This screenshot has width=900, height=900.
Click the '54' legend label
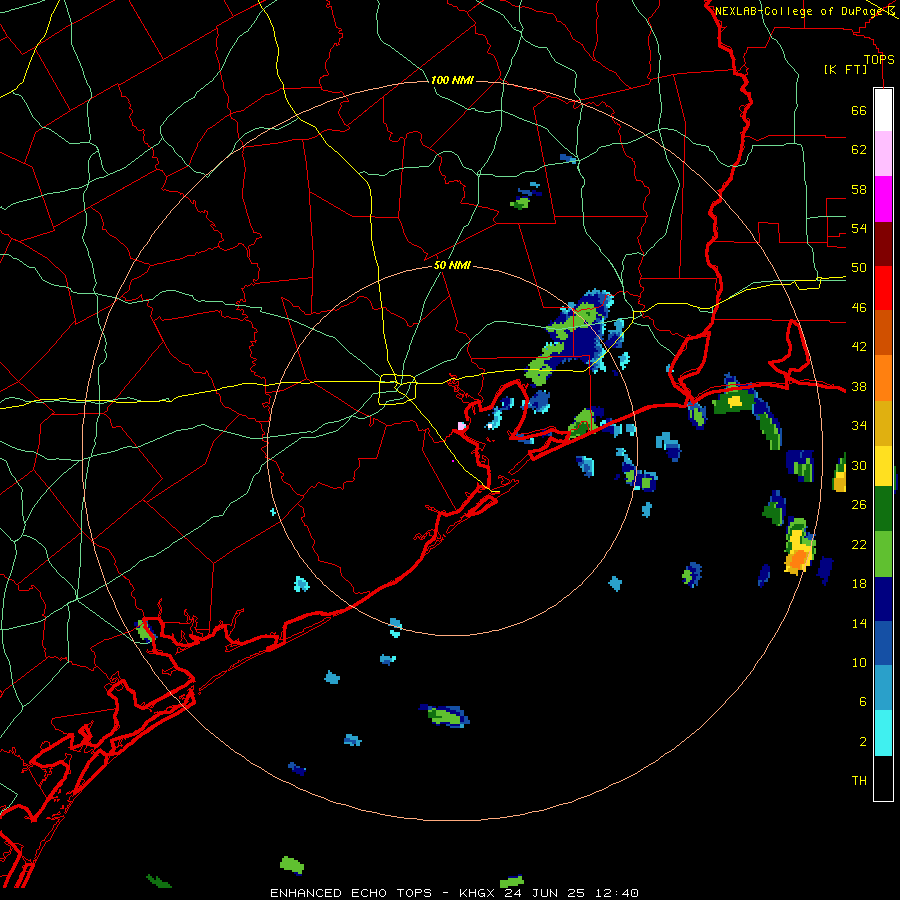(859, 228)
